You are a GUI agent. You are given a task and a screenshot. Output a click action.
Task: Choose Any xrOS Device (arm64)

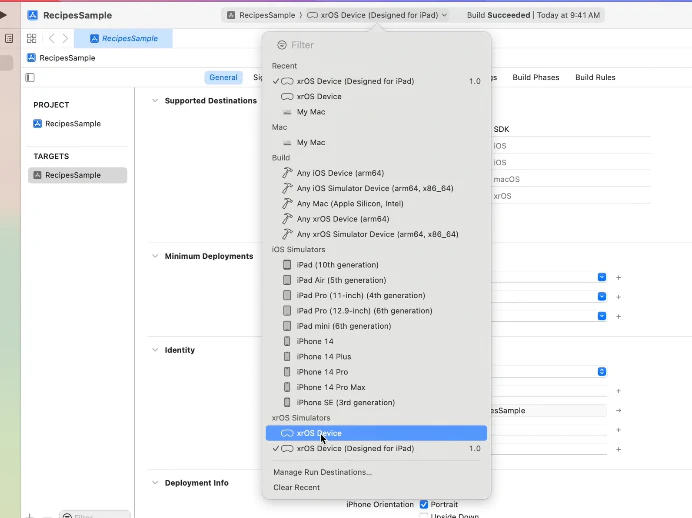[x=376, y=219]
